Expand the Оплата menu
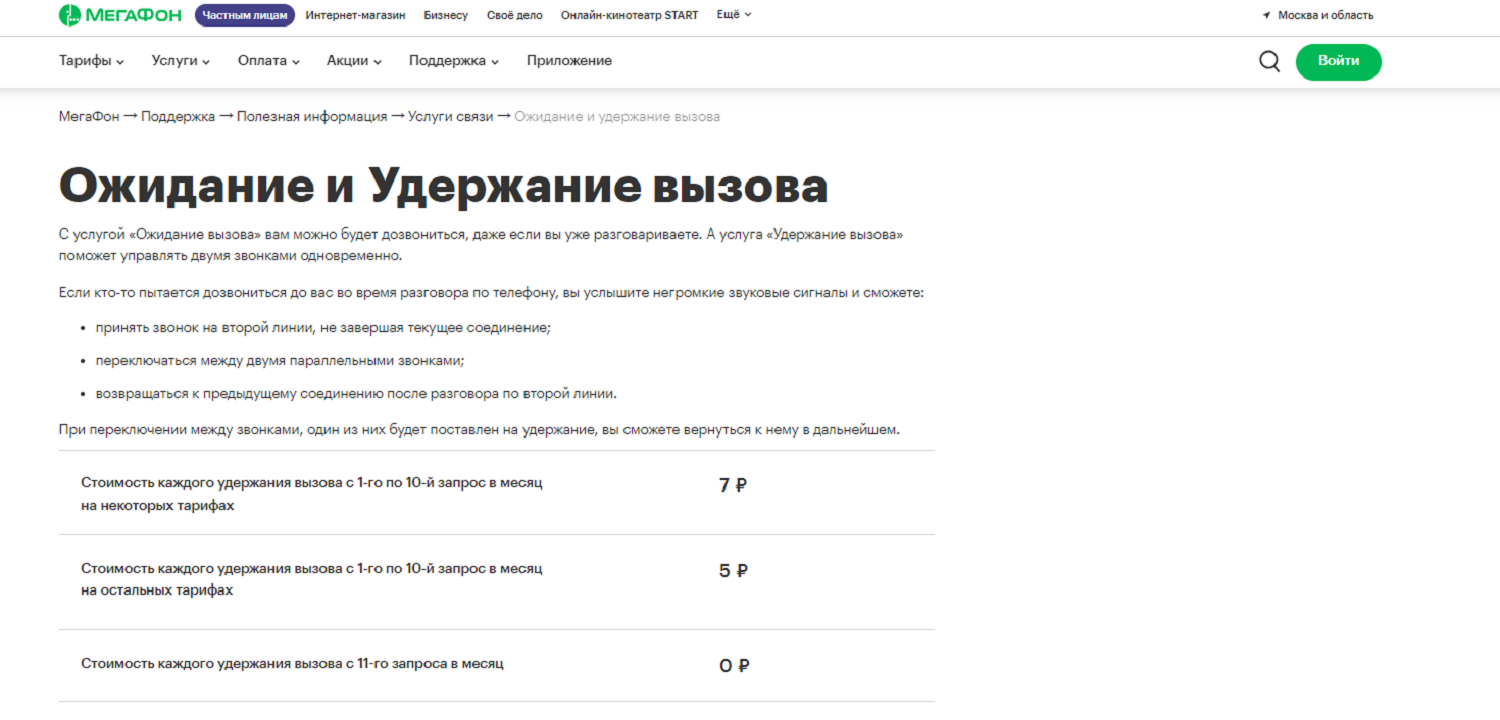 pyautogui.click(x=269, y=61)
